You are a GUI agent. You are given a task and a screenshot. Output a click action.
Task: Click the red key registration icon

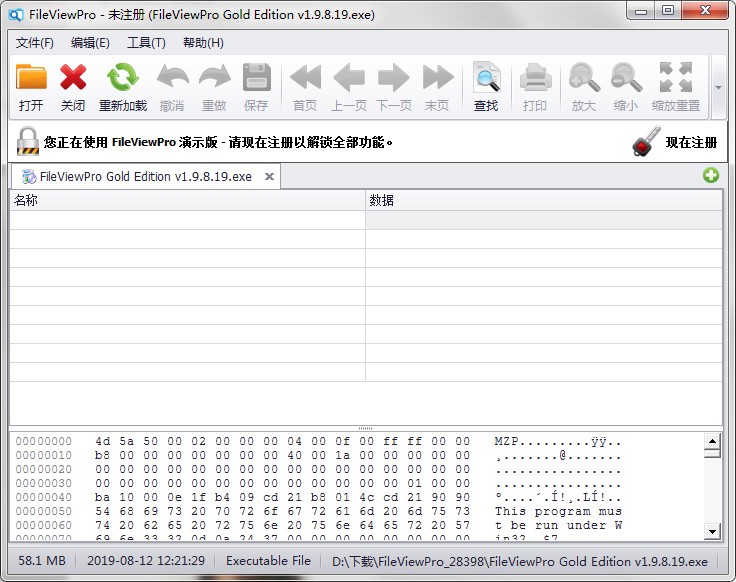646,141
